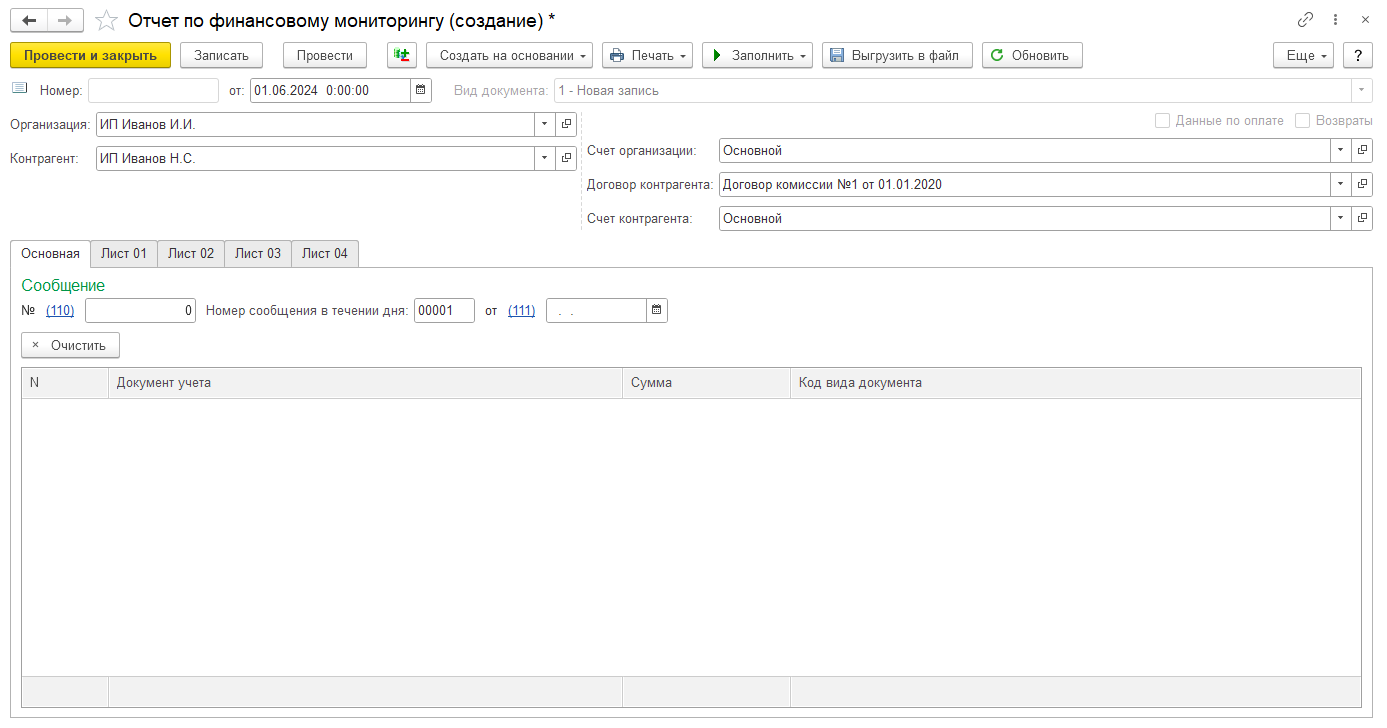Open the three-dots window menu
The height and width of the screenshot is (728, 1387).
tap(1336, 20)
